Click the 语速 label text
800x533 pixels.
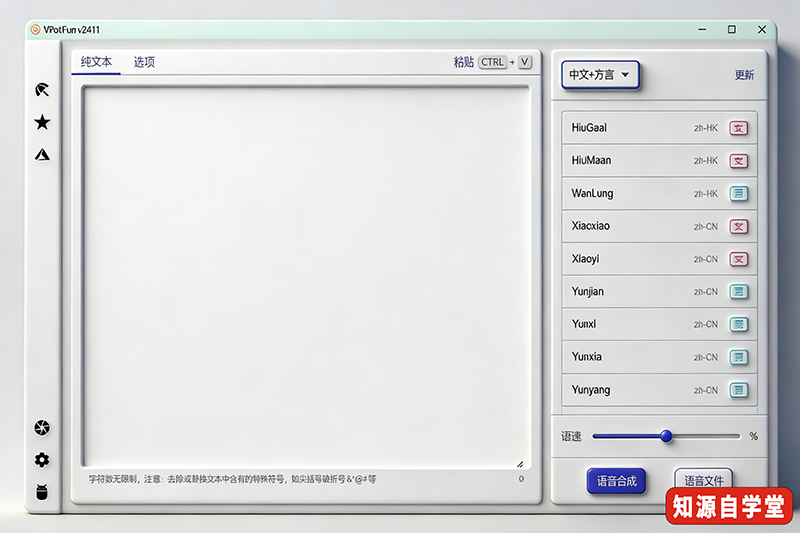pos(571,436)
